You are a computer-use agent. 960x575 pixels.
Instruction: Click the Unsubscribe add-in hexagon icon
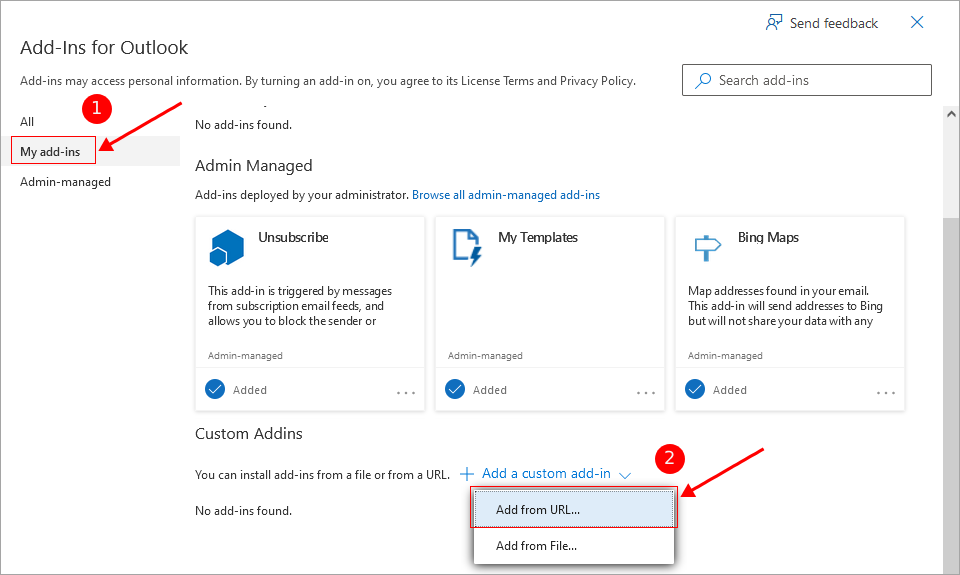click(x=226, y=247)
